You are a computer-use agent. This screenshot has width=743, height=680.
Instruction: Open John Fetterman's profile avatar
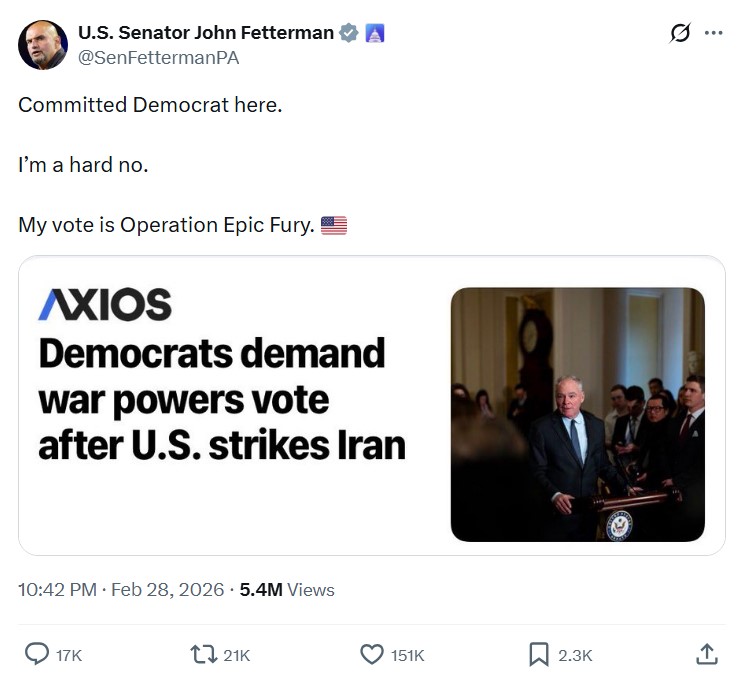(43, 44)
